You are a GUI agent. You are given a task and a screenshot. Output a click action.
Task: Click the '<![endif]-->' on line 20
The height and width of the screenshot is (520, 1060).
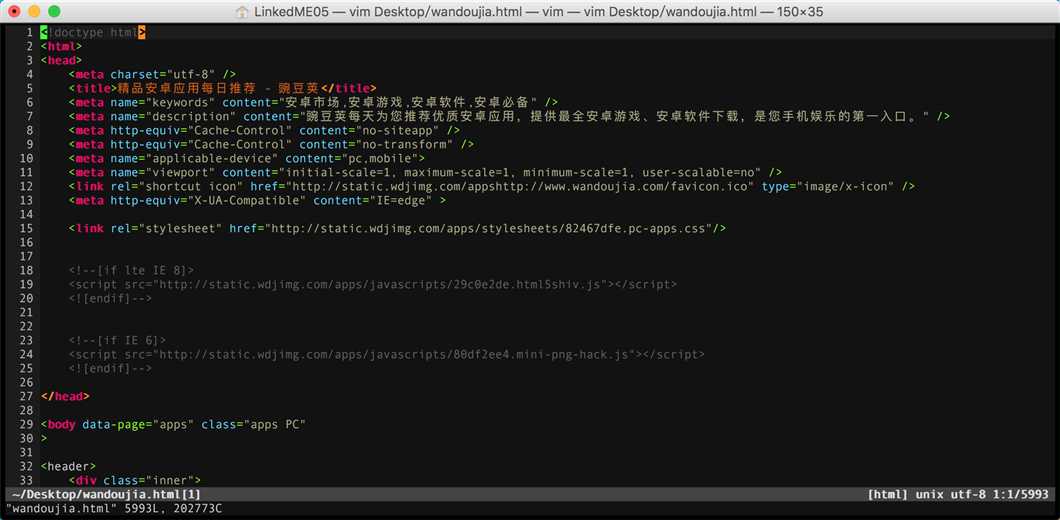[x=110, y=298]
